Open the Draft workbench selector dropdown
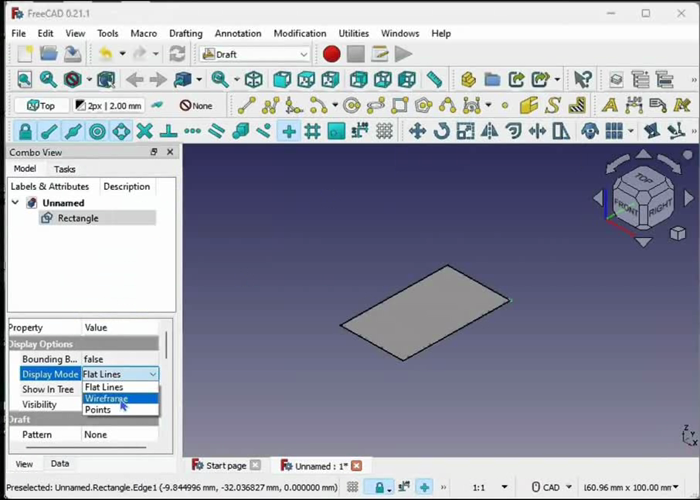Image resolution: width=700 pixels, height=500 pixels. [255, 54]
